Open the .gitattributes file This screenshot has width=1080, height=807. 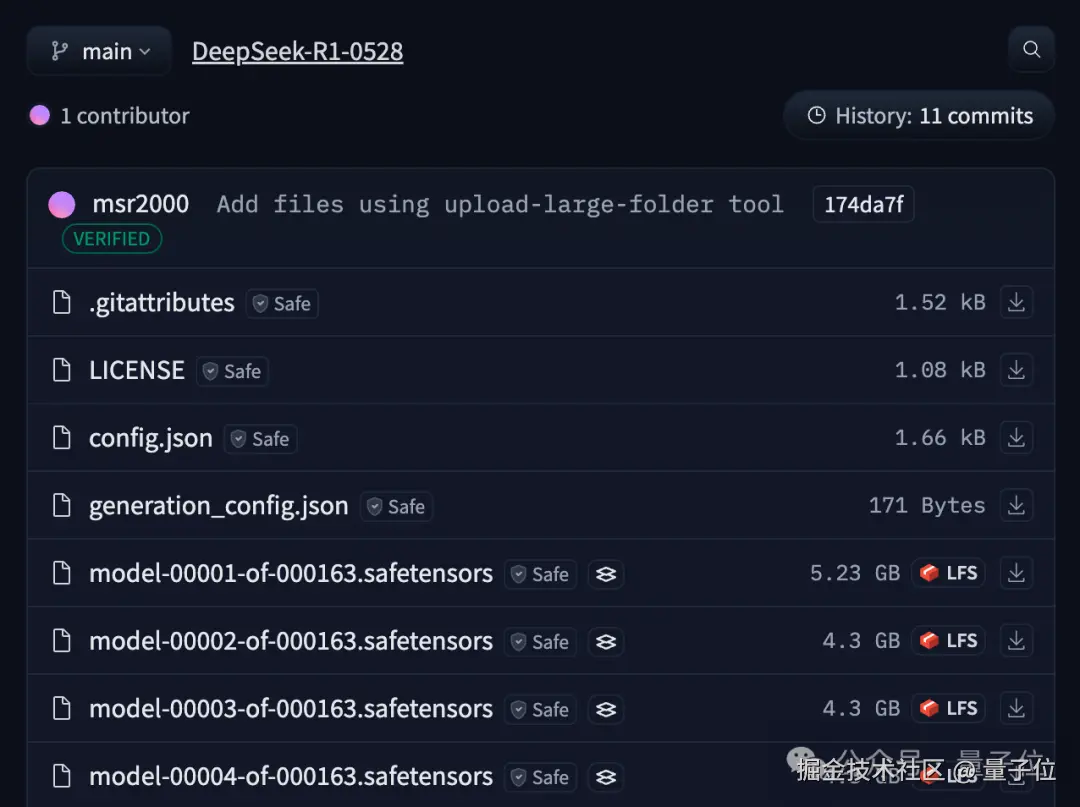[162, 303]
